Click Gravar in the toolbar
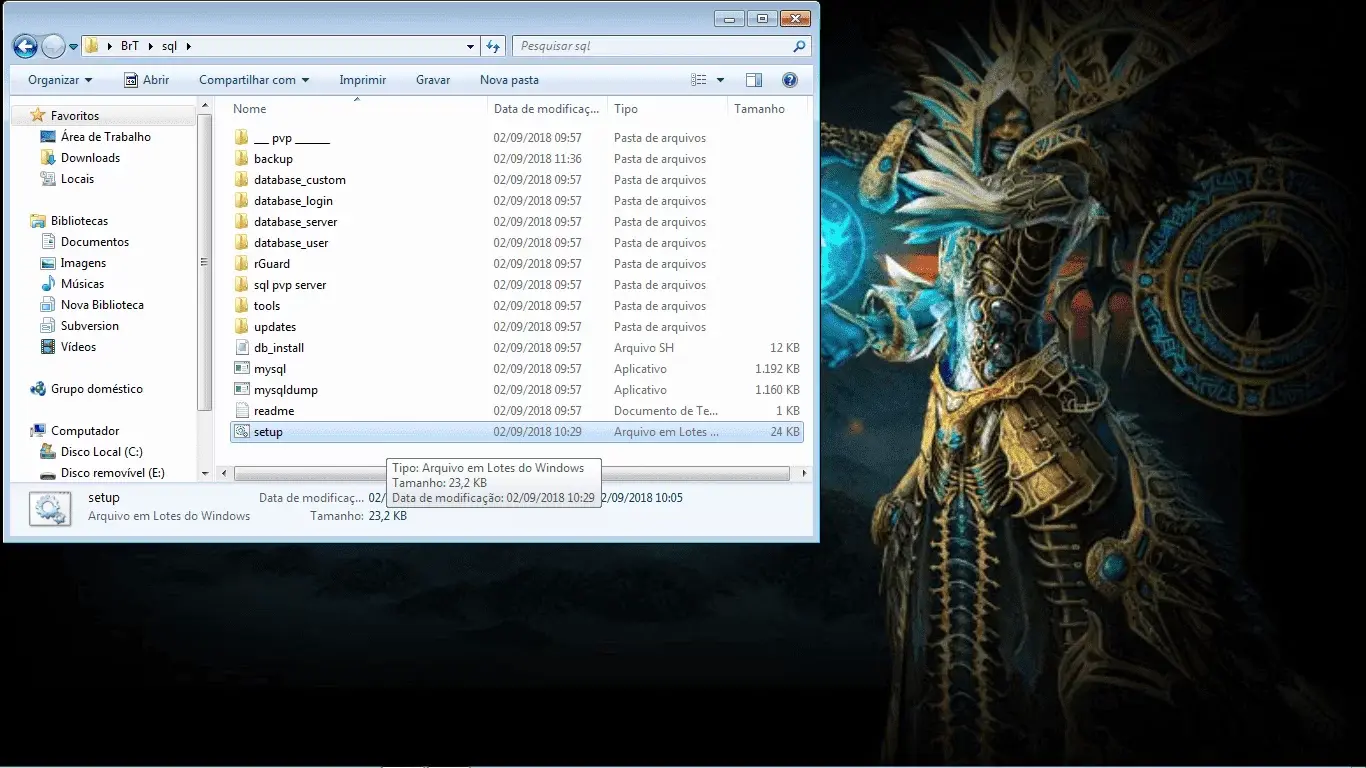 click(433, 80)
